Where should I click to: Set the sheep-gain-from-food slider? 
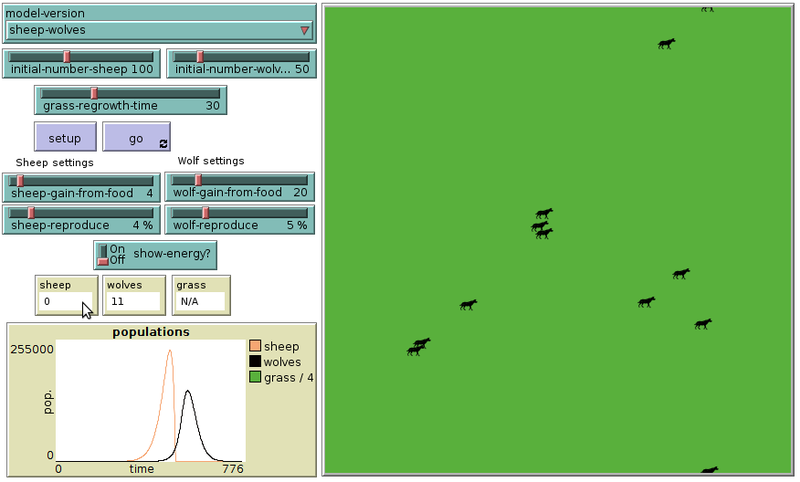point(81,186)
